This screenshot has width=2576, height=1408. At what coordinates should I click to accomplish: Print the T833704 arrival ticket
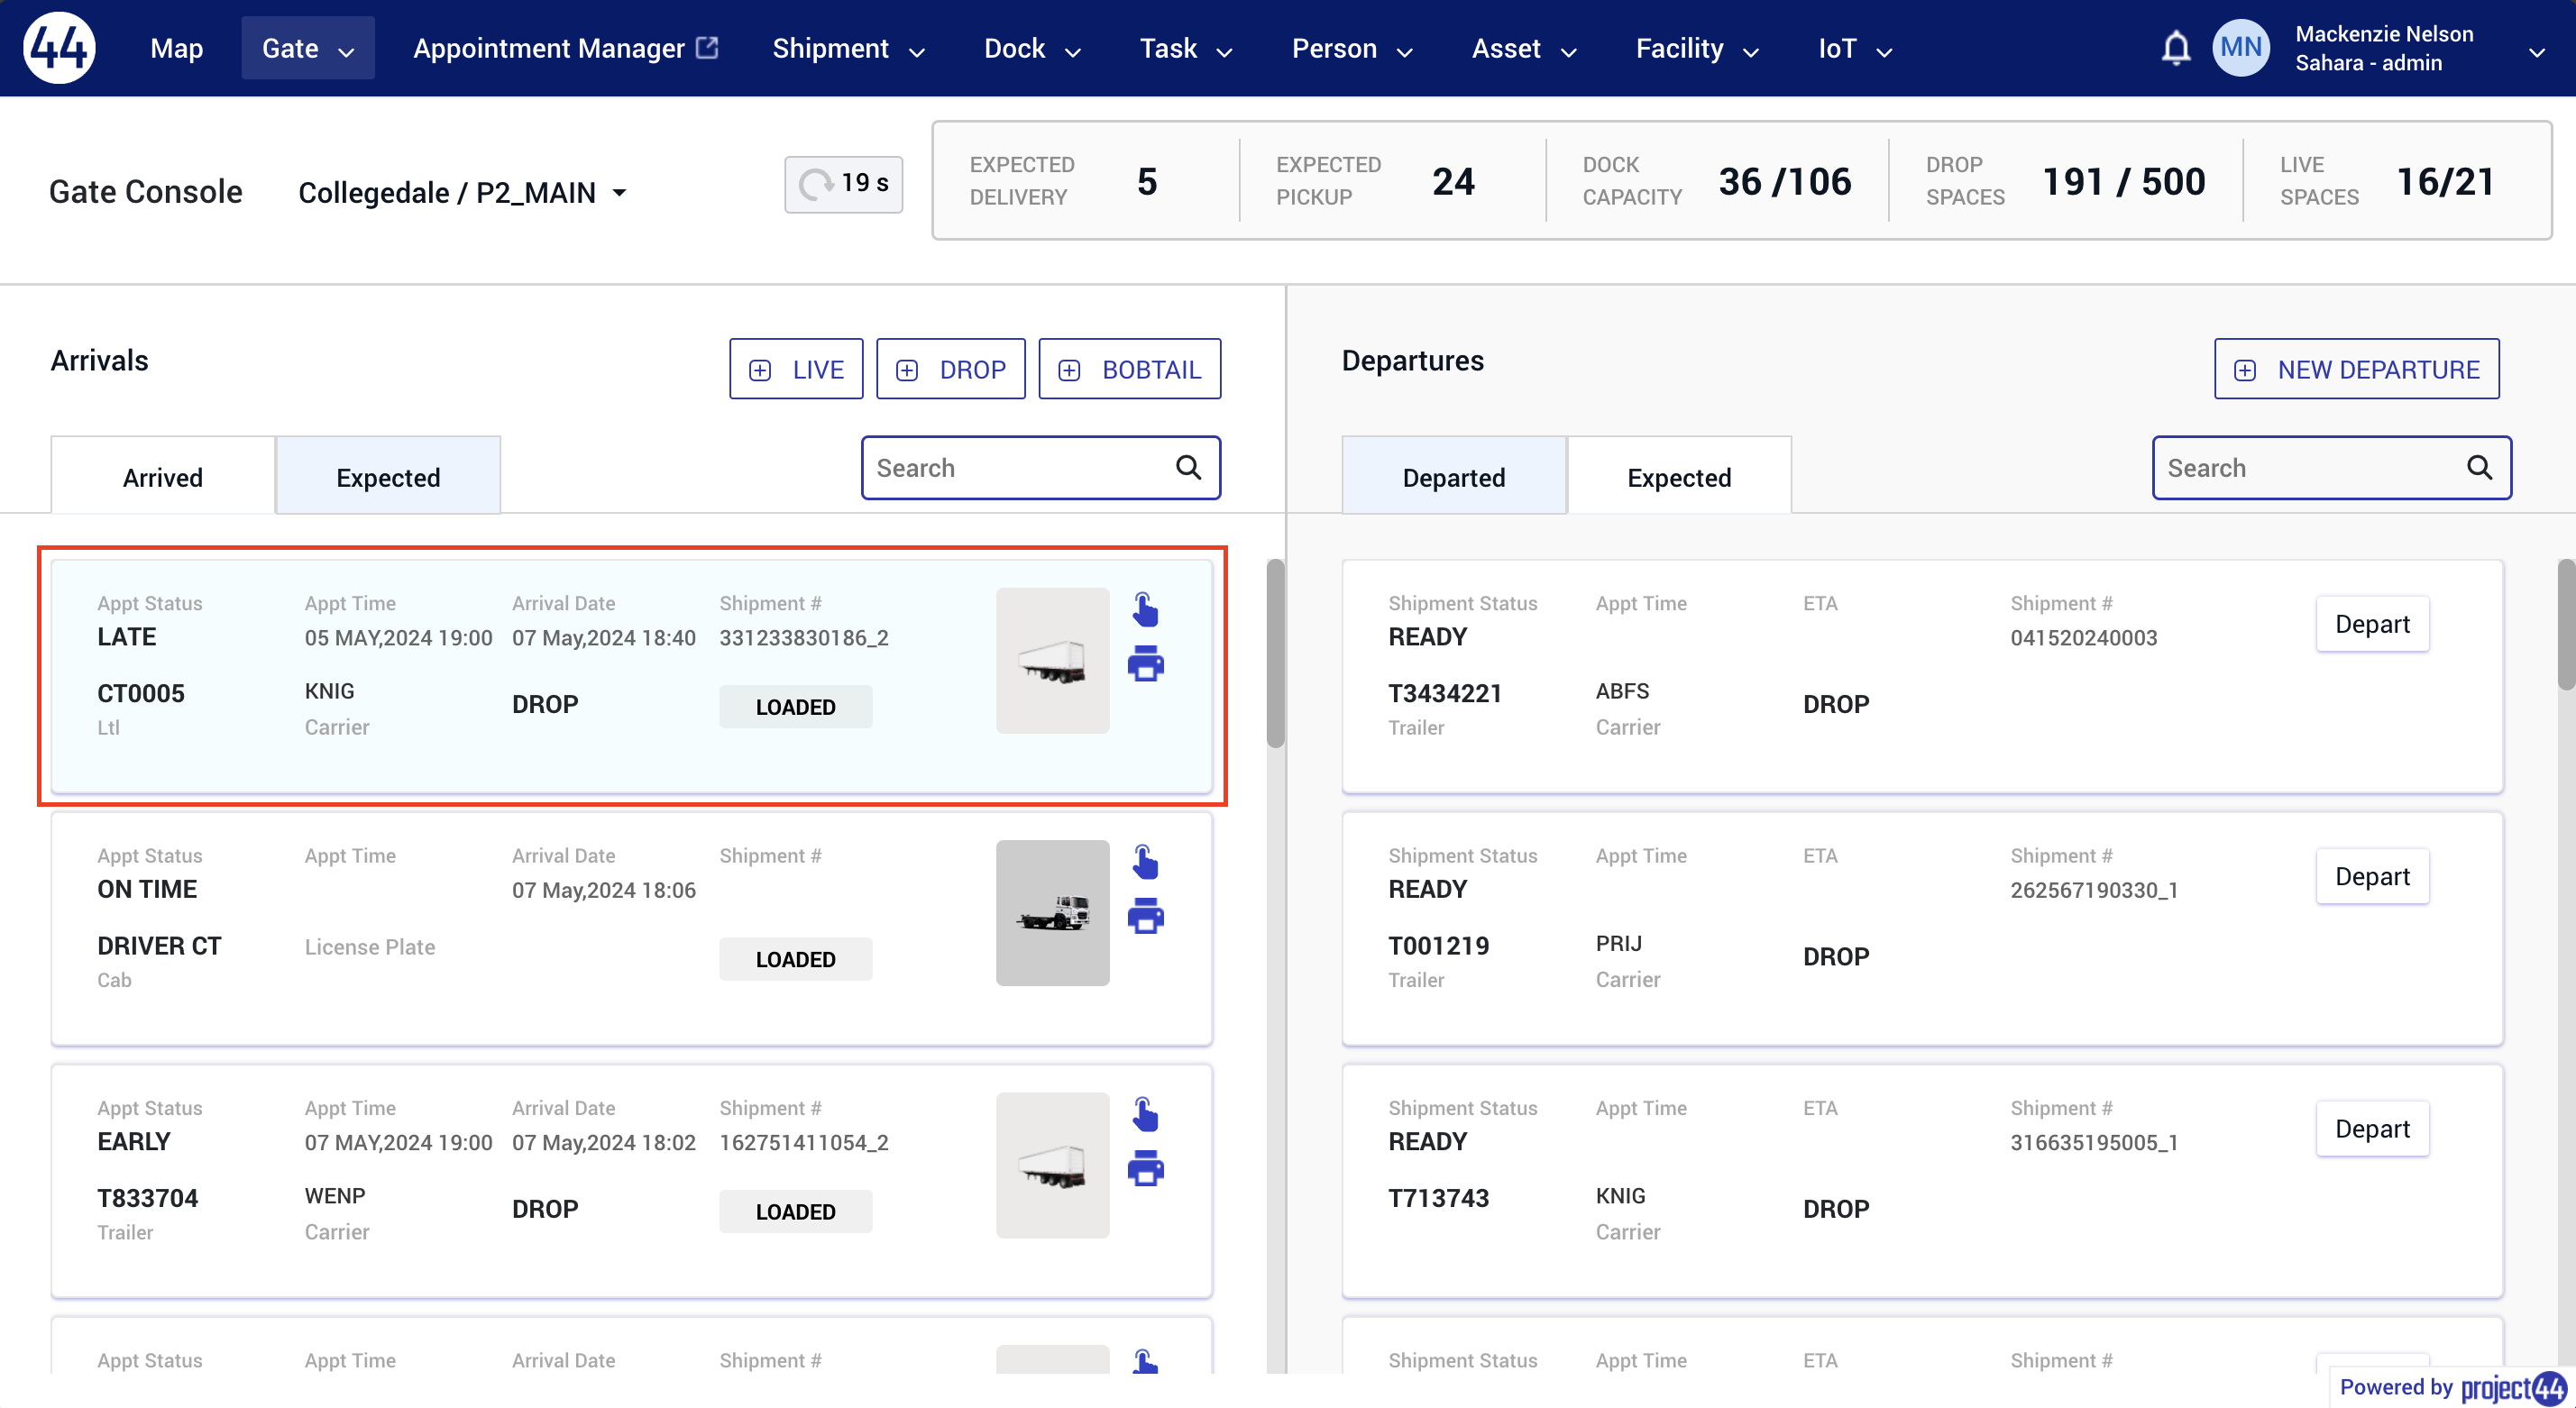point(1145,1168)
